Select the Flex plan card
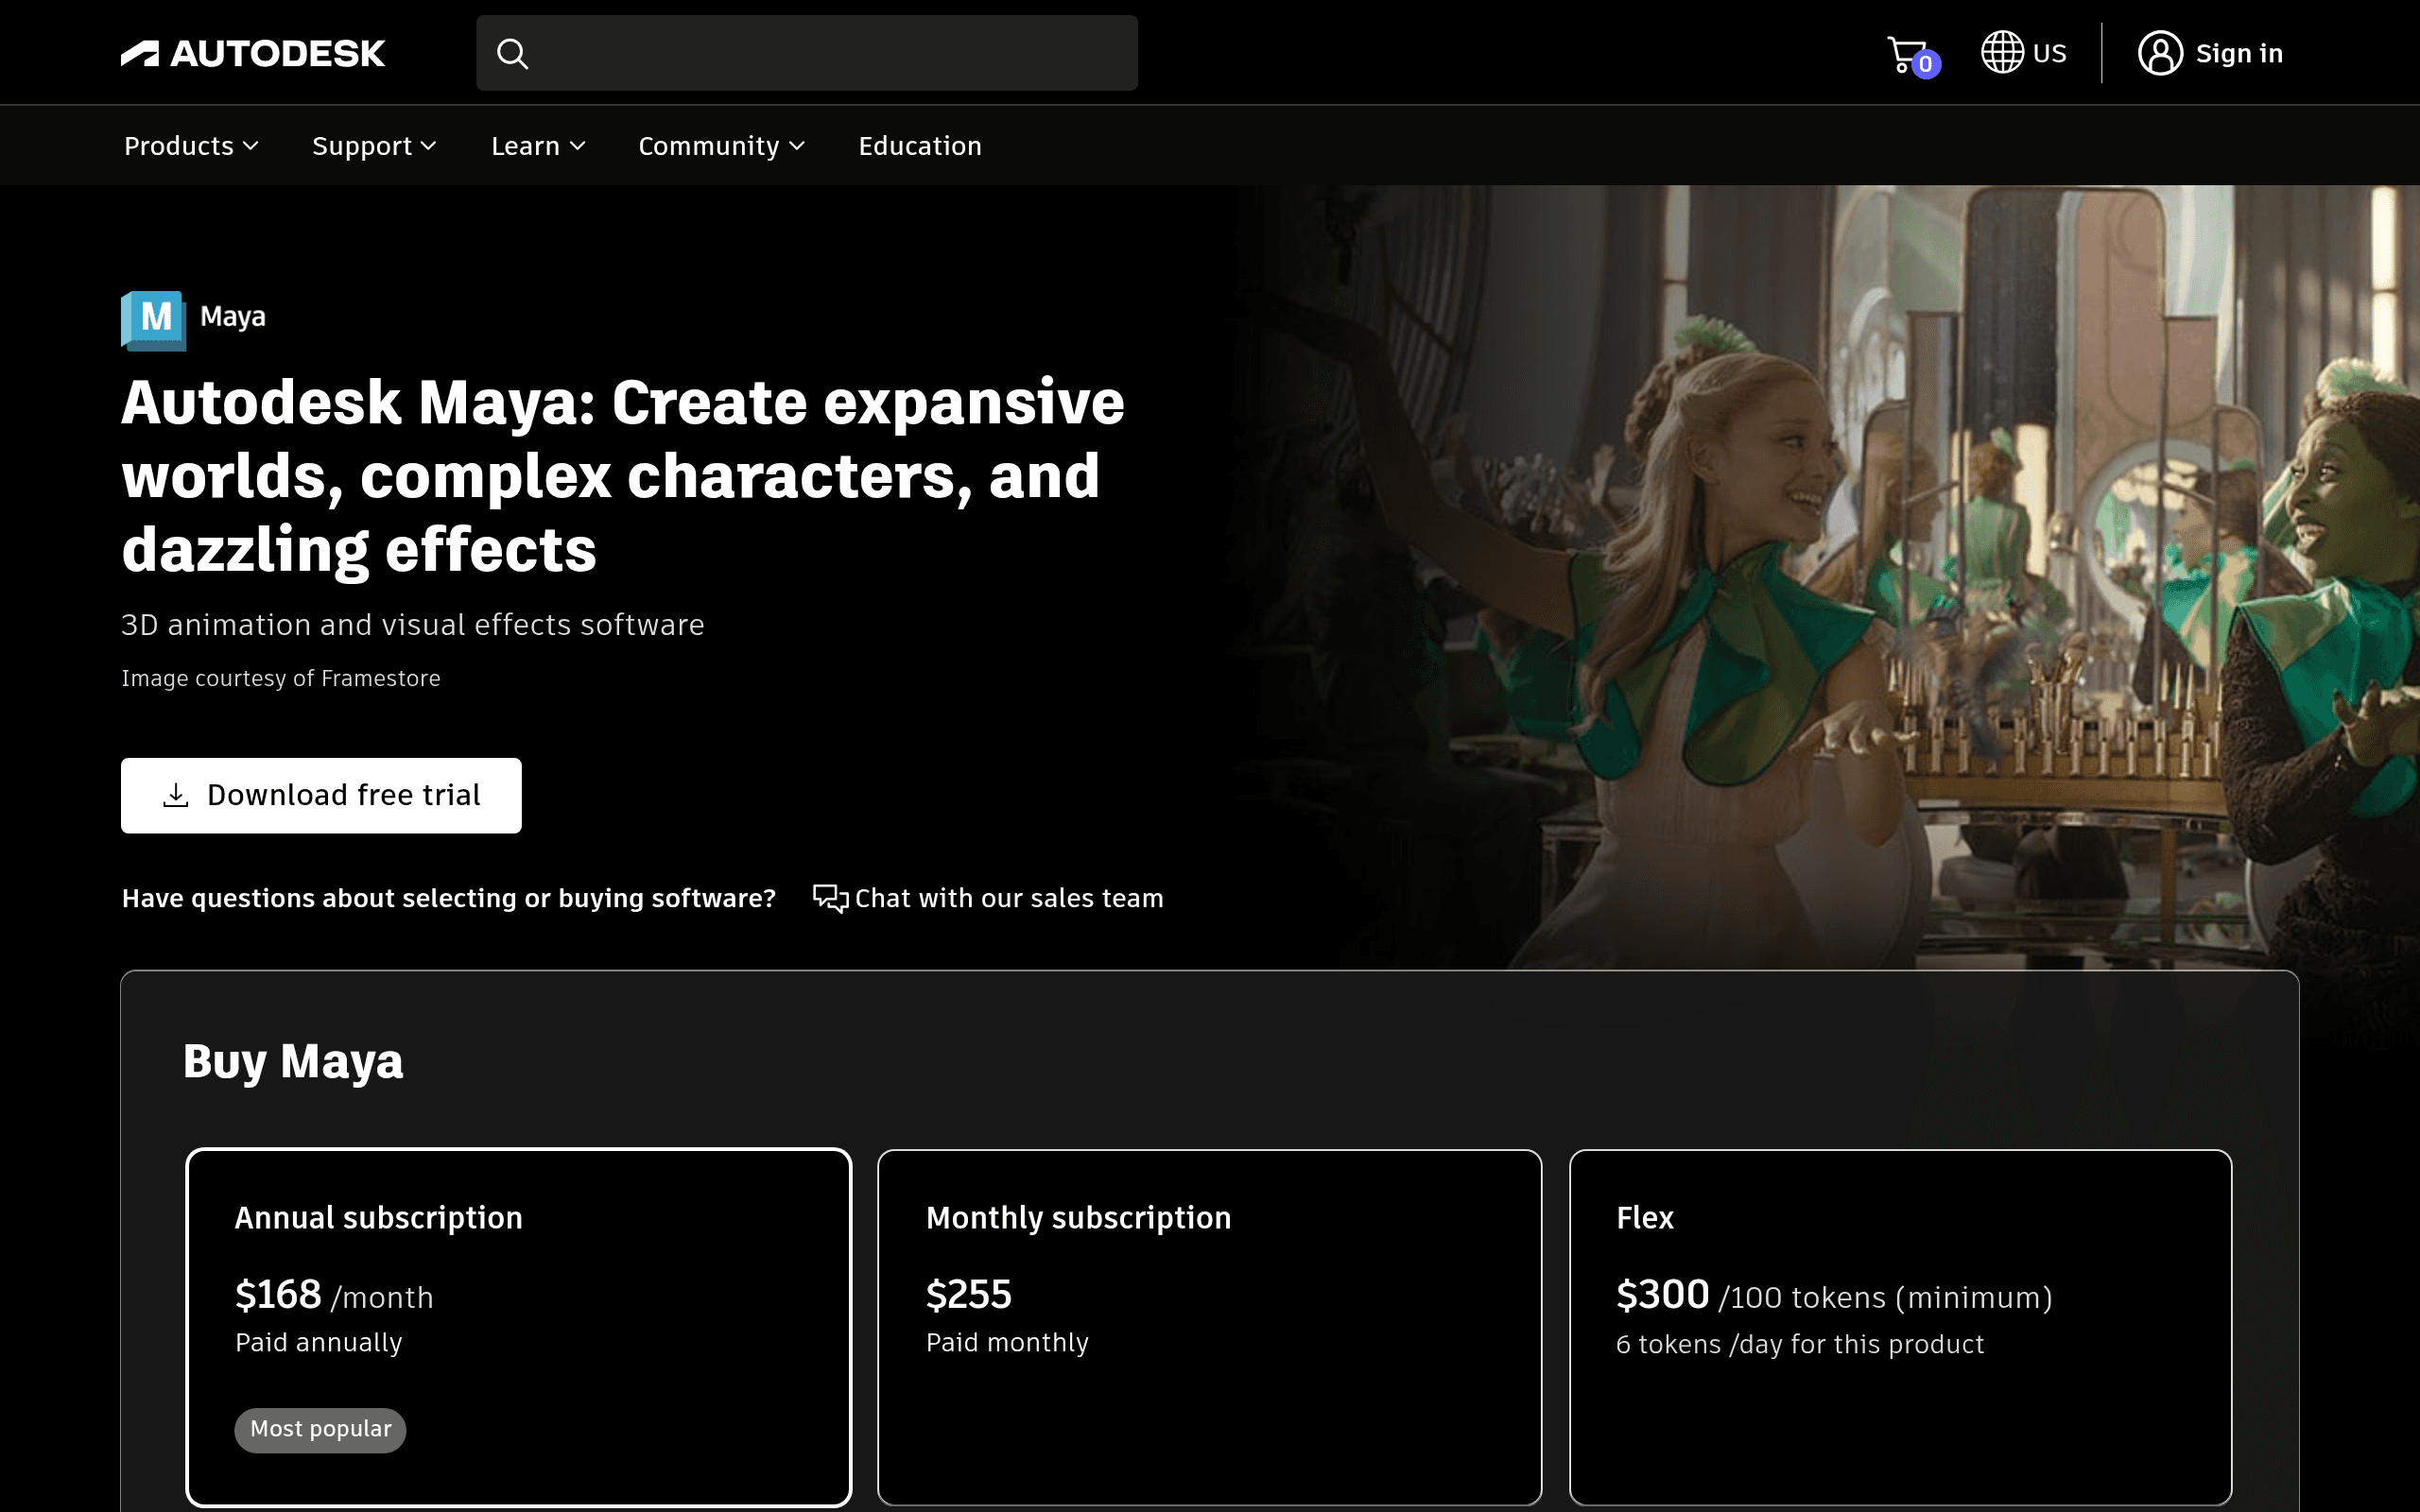 coord(1901,1327)
